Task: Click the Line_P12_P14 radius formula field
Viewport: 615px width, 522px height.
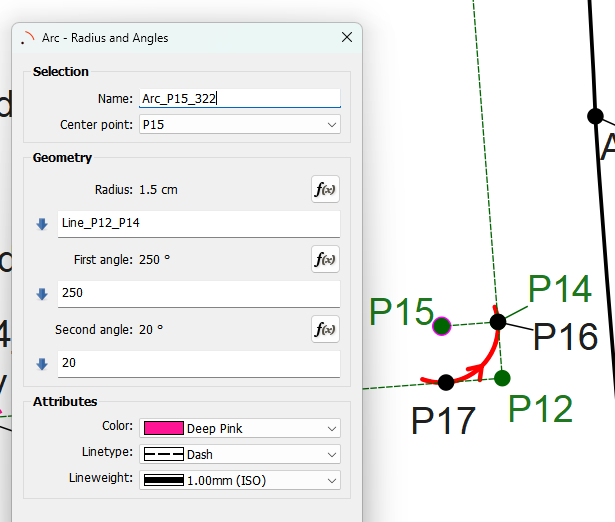Action: [198, 224]
